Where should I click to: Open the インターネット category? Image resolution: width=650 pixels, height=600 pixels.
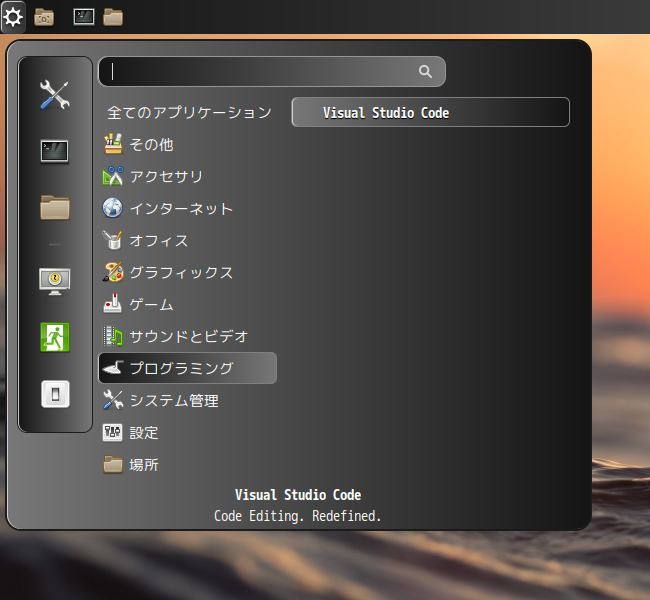click(x=188, y=208)
